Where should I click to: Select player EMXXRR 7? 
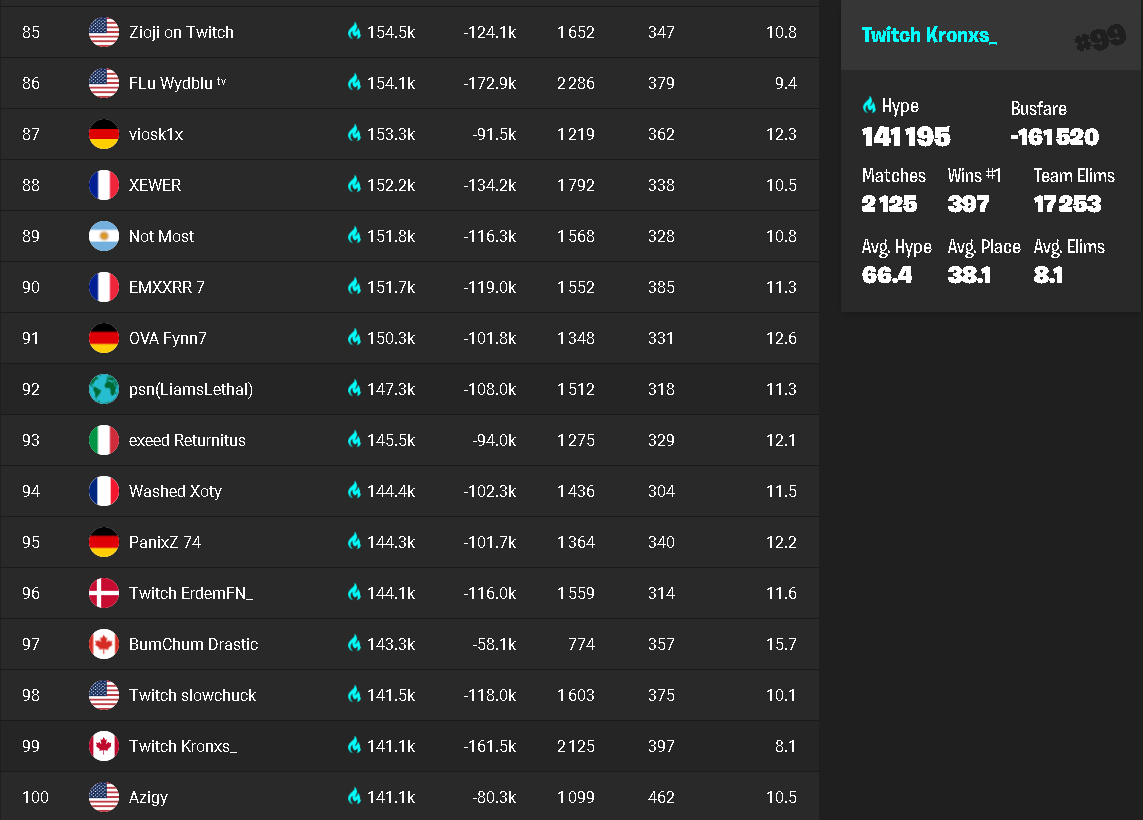[x=166, y=287]
